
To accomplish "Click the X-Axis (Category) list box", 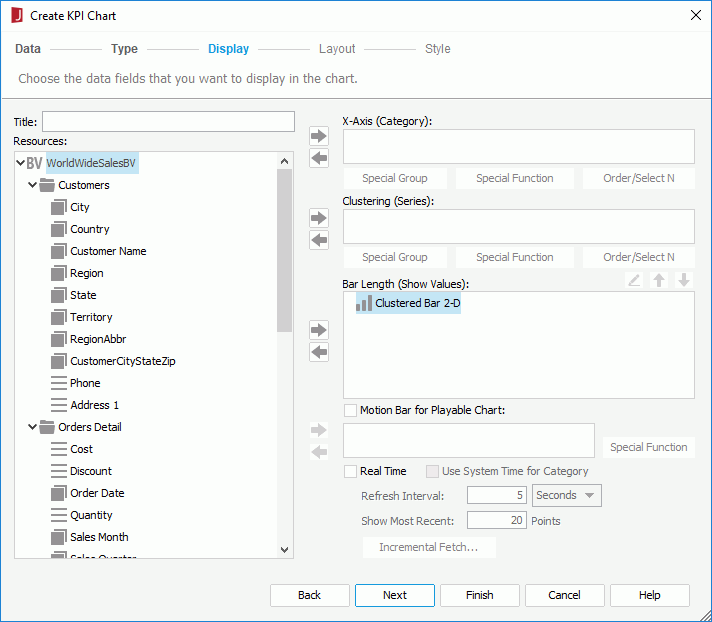I will click(519, 147).
